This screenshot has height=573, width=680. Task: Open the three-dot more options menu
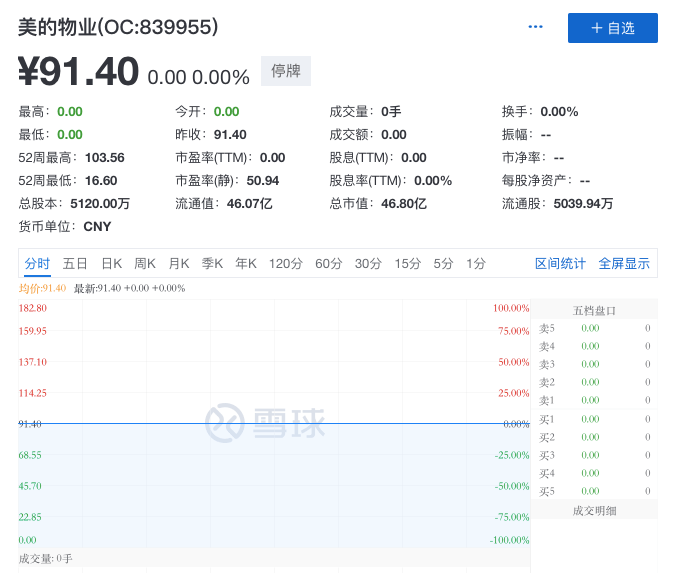(x=535, y=27)
